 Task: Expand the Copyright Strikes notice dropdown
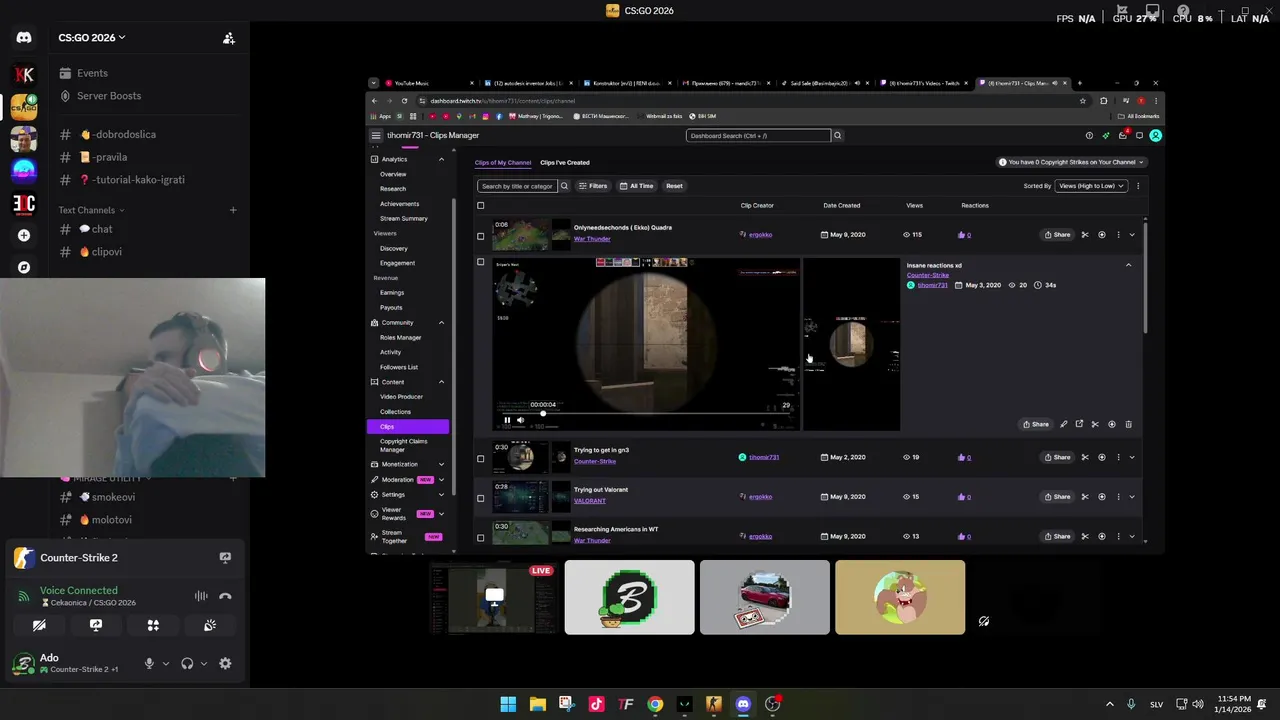point(1072,162)
